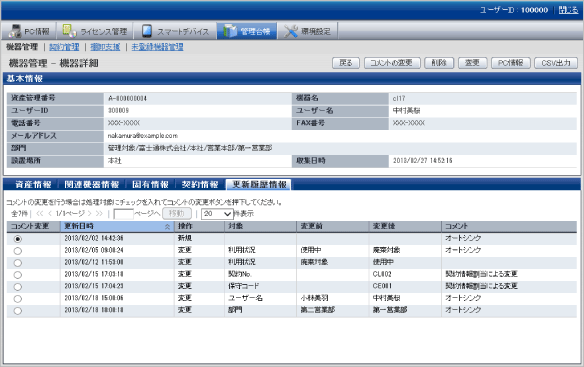Select radio for ユーザー名 change row
This screenshot has height=367, width=584.
(18, 298)
